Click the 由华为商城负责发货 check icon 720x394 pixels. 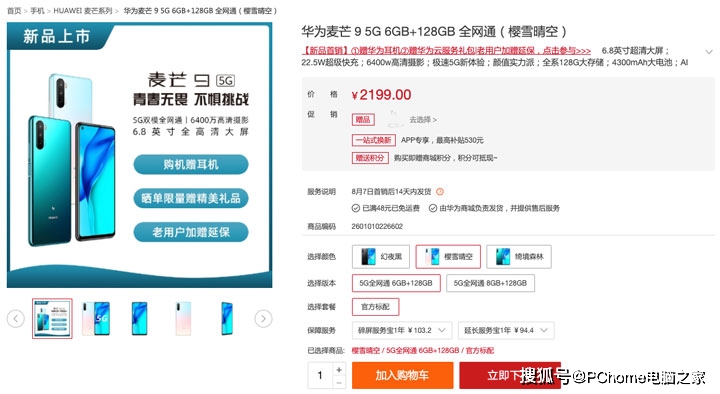coord(433,208)
